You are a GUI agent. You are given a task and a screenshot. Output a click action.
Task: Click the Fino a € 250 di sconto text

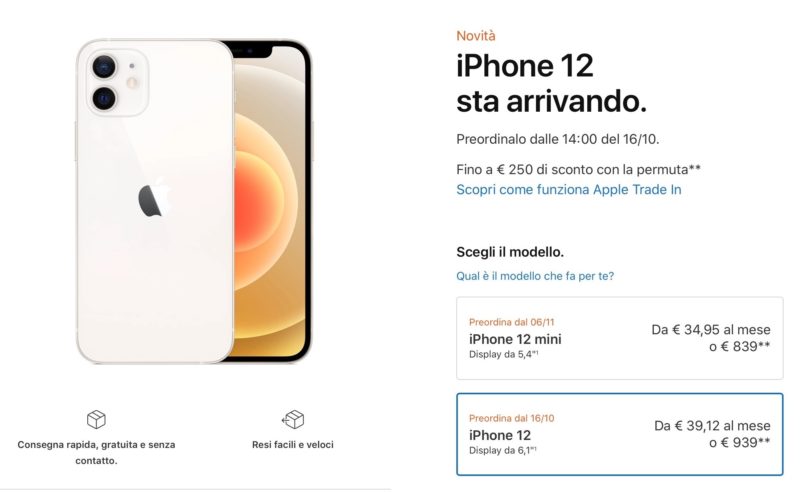579,169
